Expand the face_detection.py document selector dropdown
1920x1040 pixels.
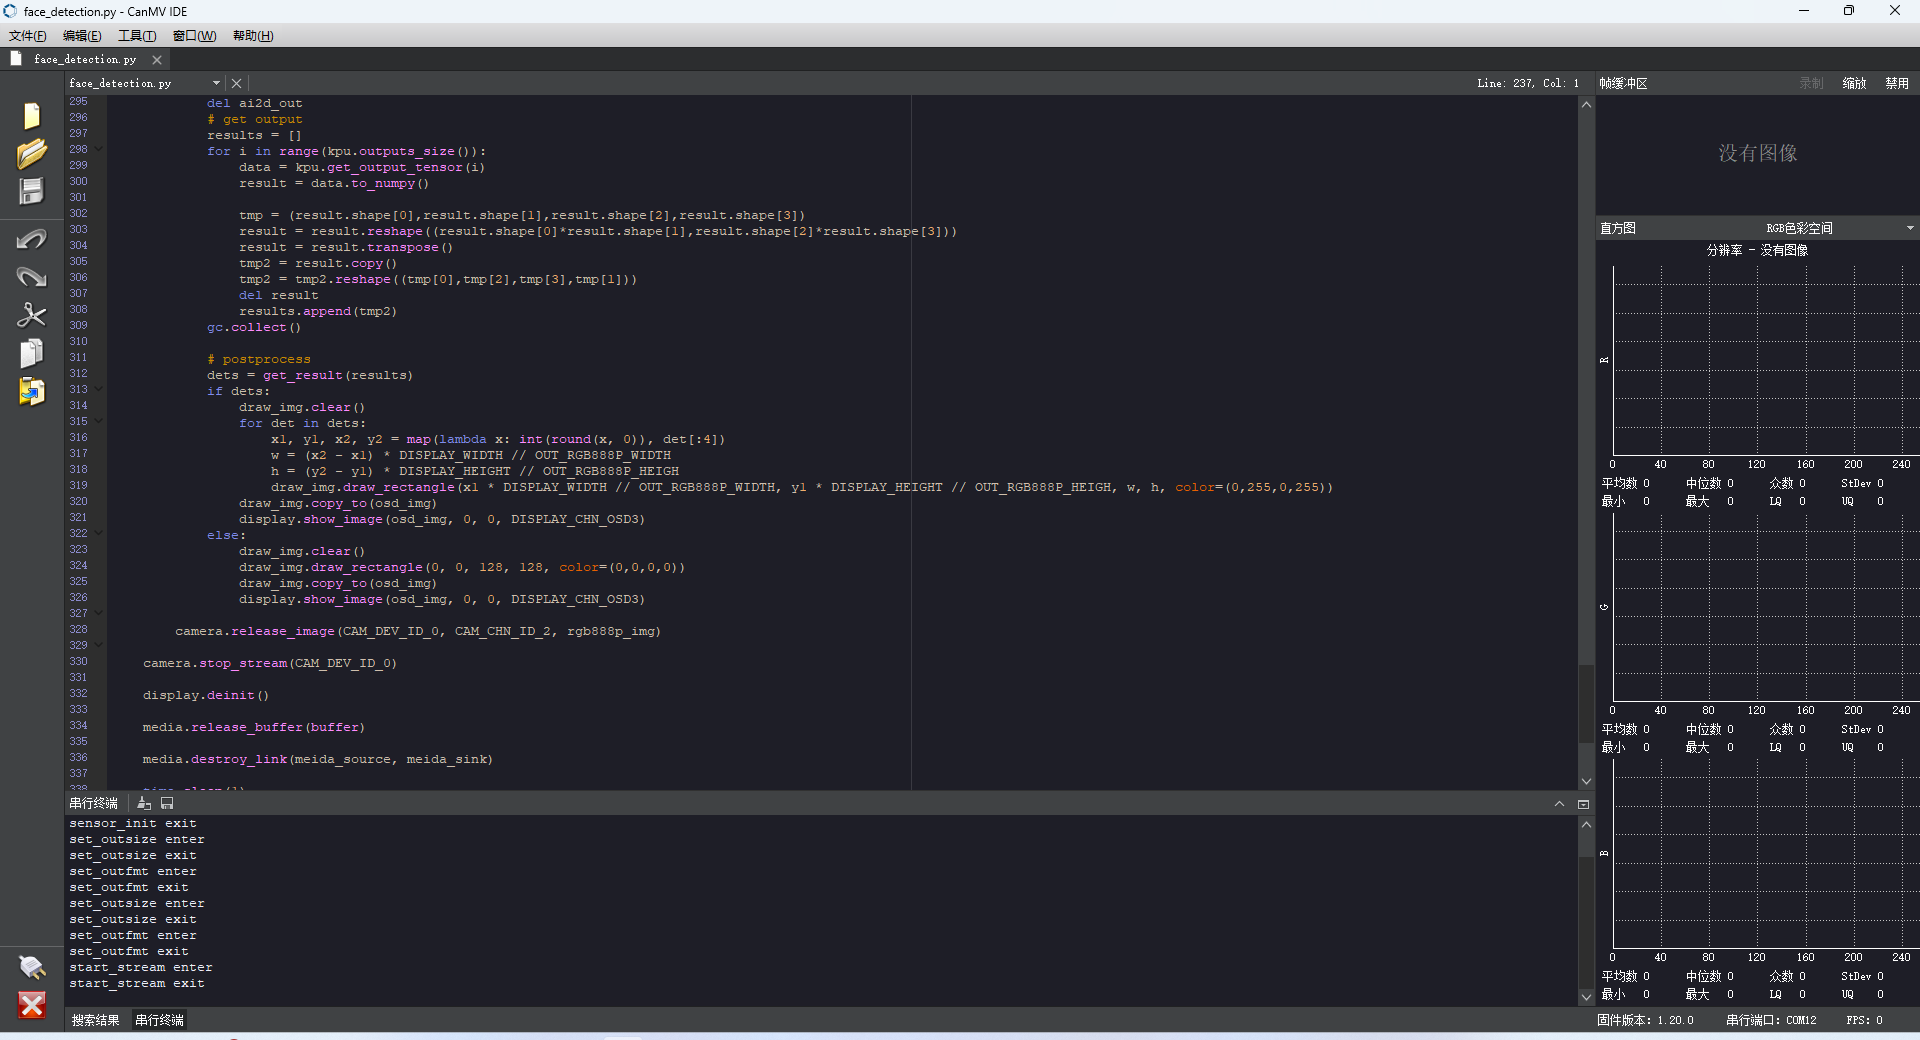tap(216, 83)
